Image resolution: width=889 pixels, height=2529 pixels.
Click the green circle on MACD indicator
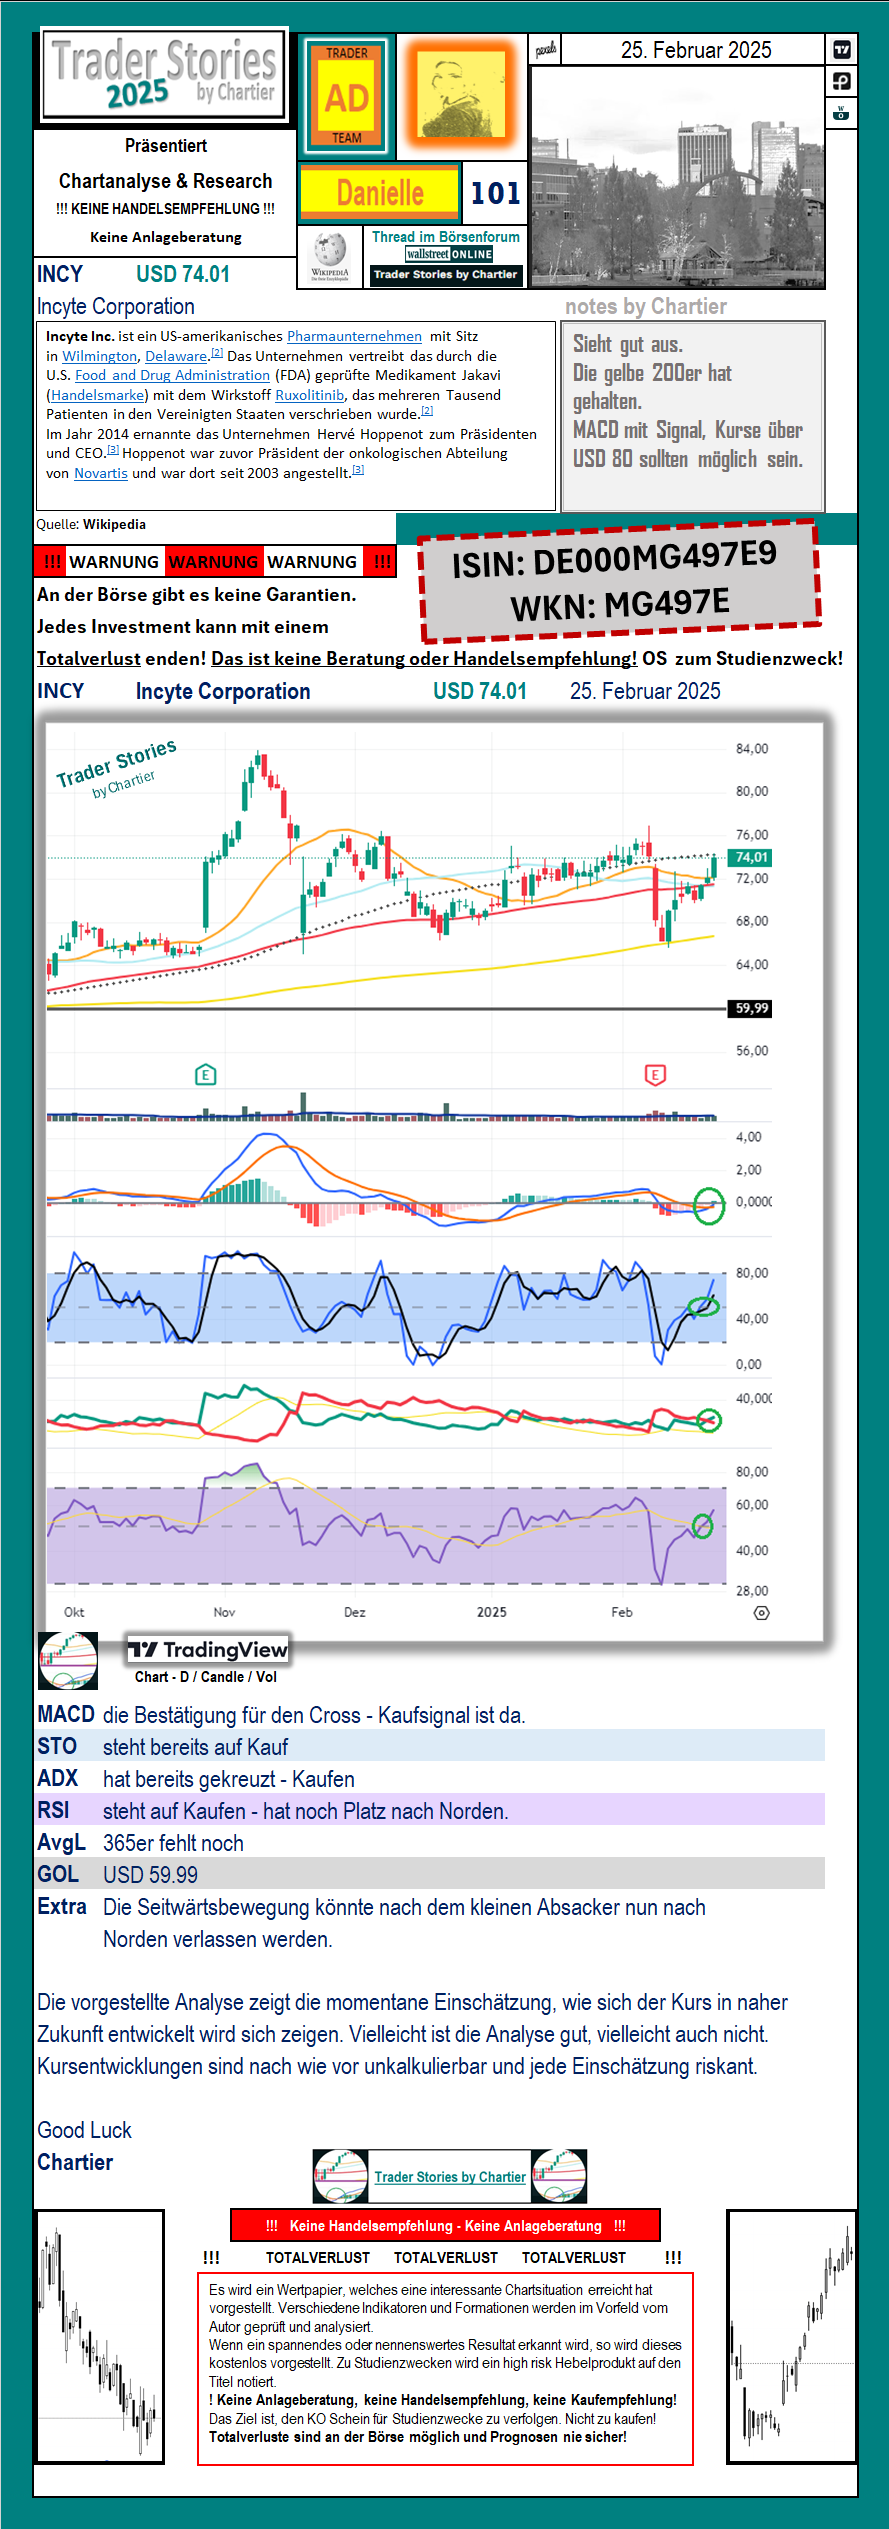click(x=709, y=1206)
